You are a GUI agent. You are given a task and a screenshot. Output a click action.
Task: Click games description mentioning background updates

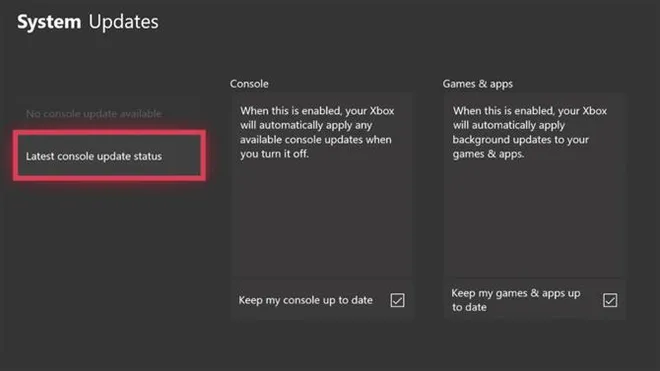click(530, 132)
